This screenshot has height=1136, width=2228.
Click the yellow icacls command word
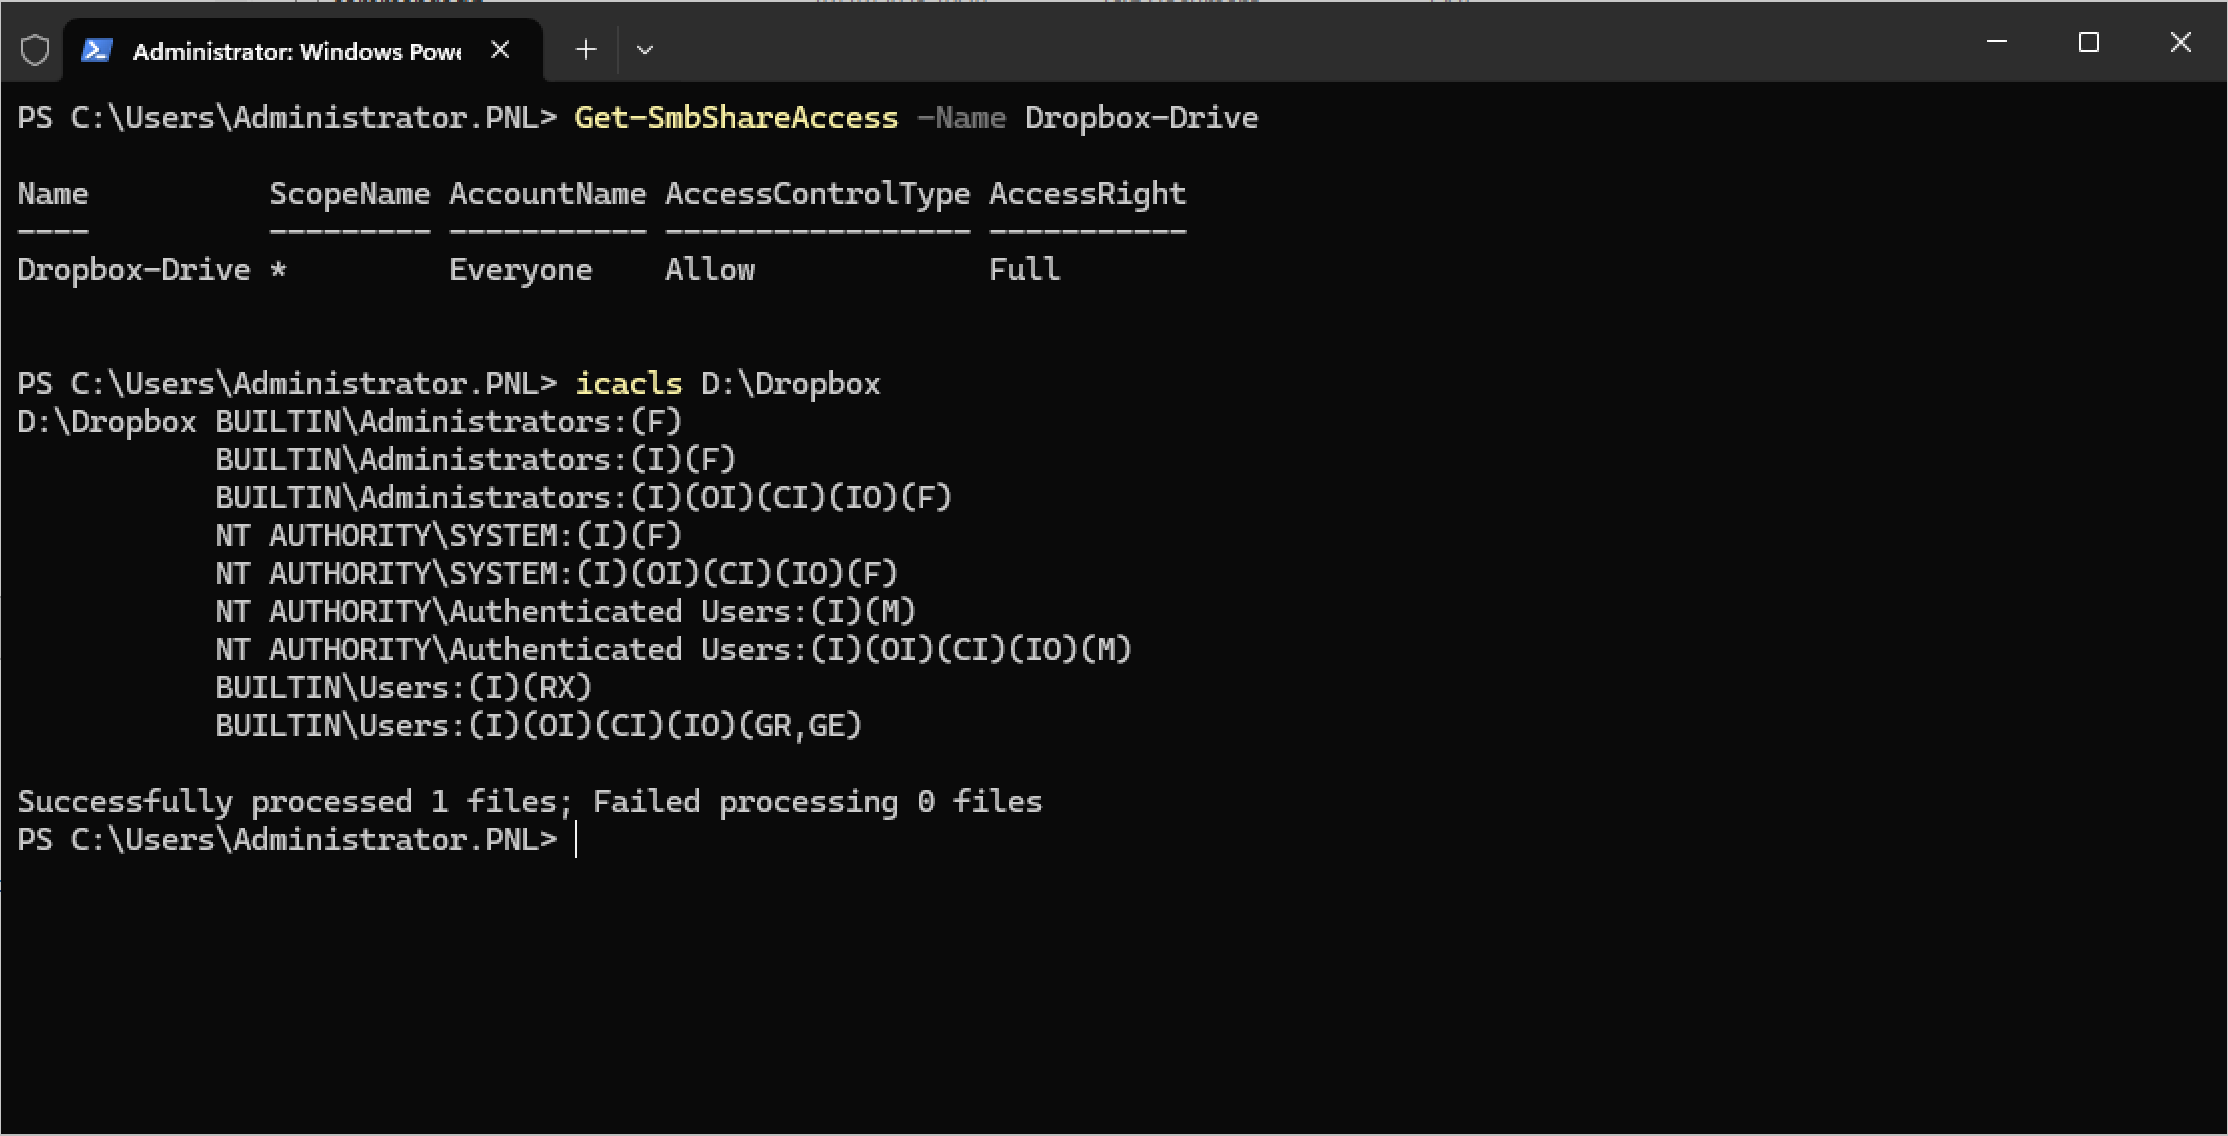(628, 384)
